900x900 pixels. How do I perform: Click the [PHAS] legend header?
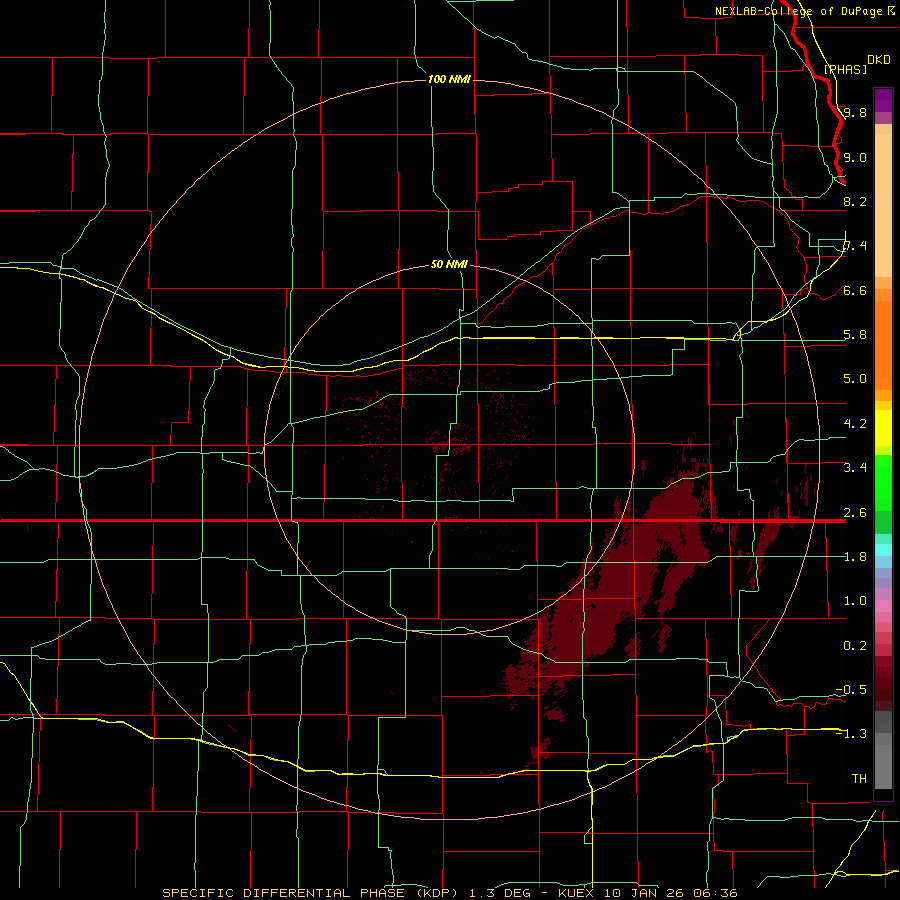[x=845, y=70]
